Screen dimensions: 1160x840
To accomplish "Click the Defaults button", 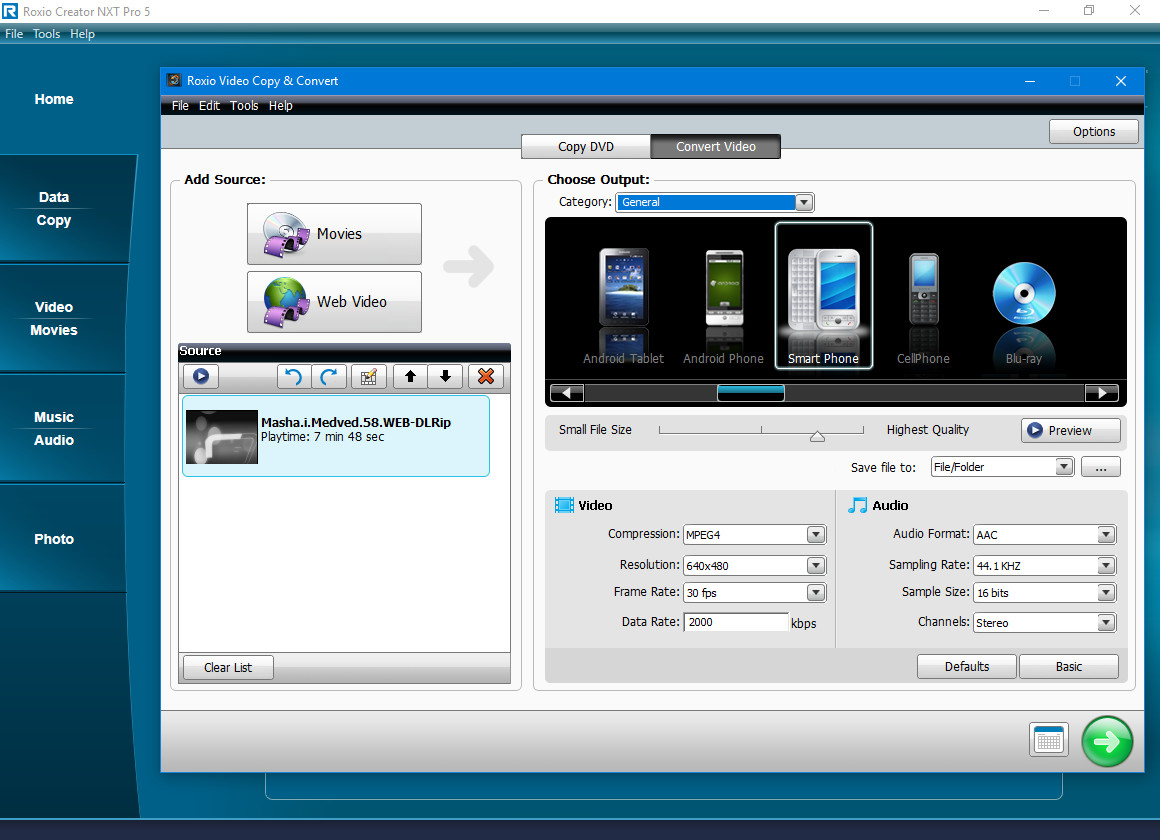I will (966, 667).
